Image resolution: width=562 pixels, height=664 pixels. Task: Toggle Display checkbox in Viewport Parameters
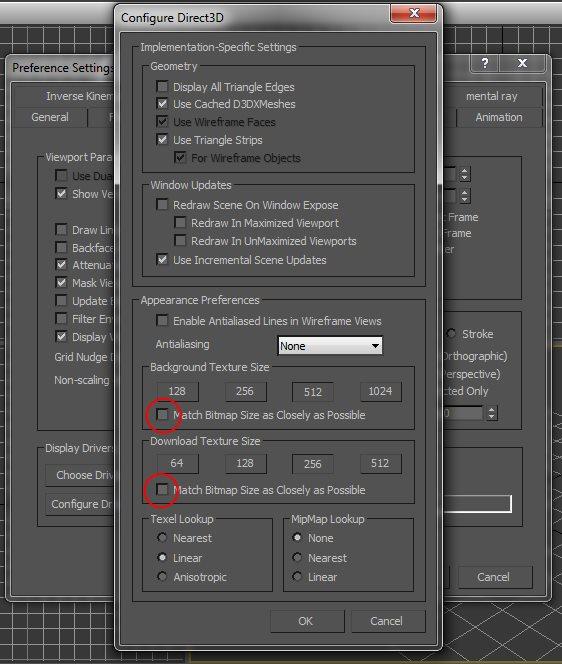pos(61,337)
